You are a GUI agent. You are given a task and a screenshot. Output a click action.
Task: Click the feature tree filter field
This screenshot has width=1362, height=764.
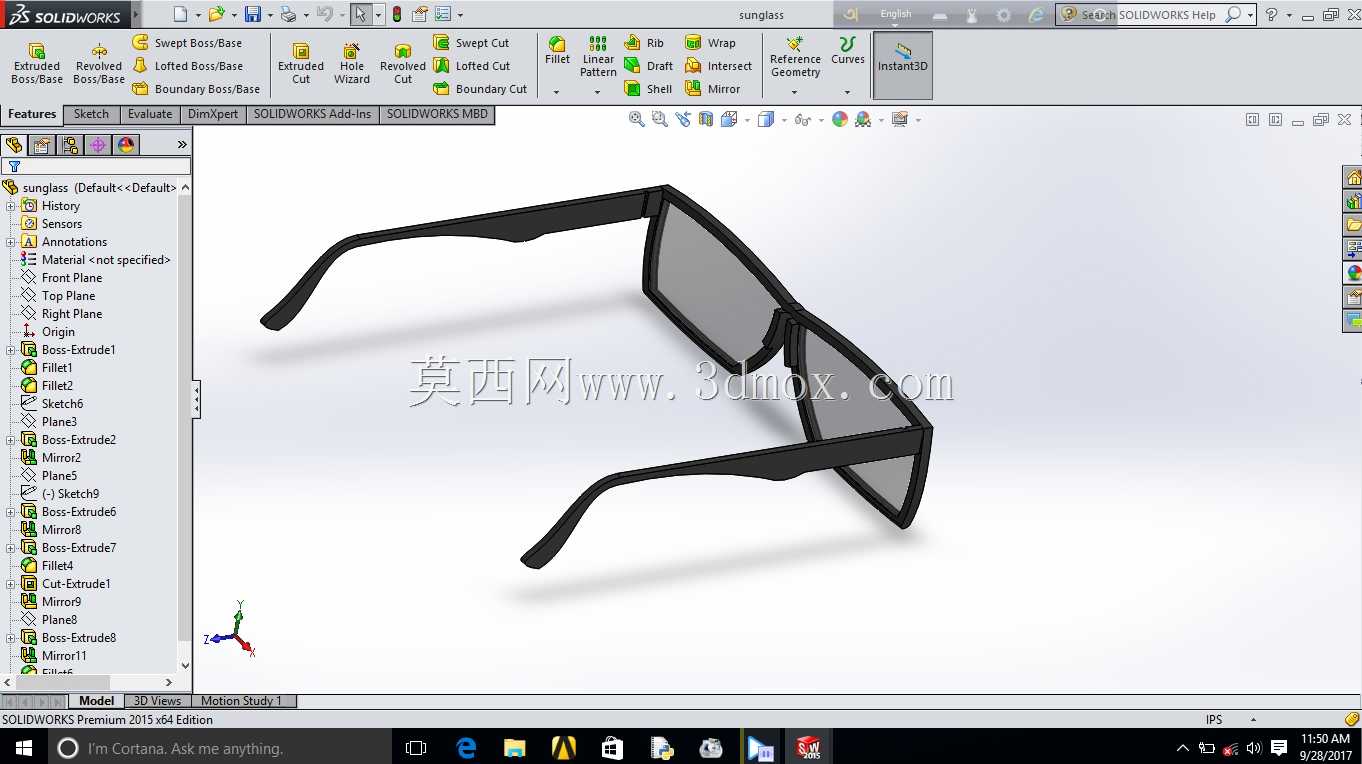[x=96, y=166]
